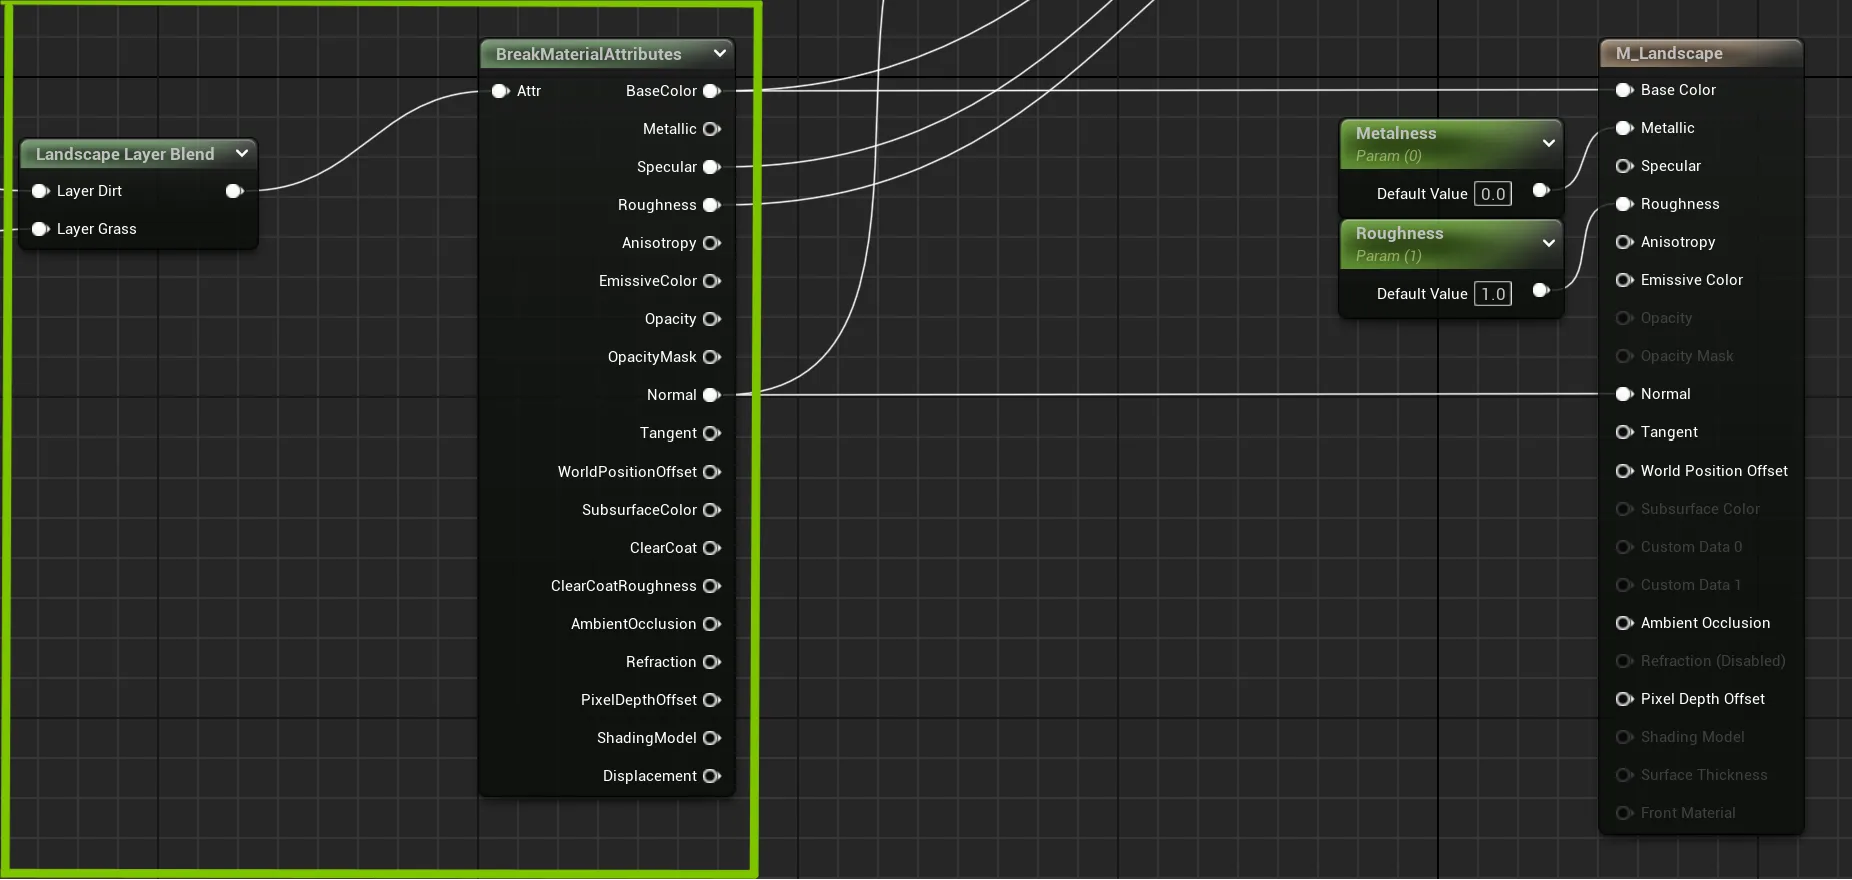1852x880 pixels.
Task: Click EmissiveColor output pin
Action: pos(712,281)
